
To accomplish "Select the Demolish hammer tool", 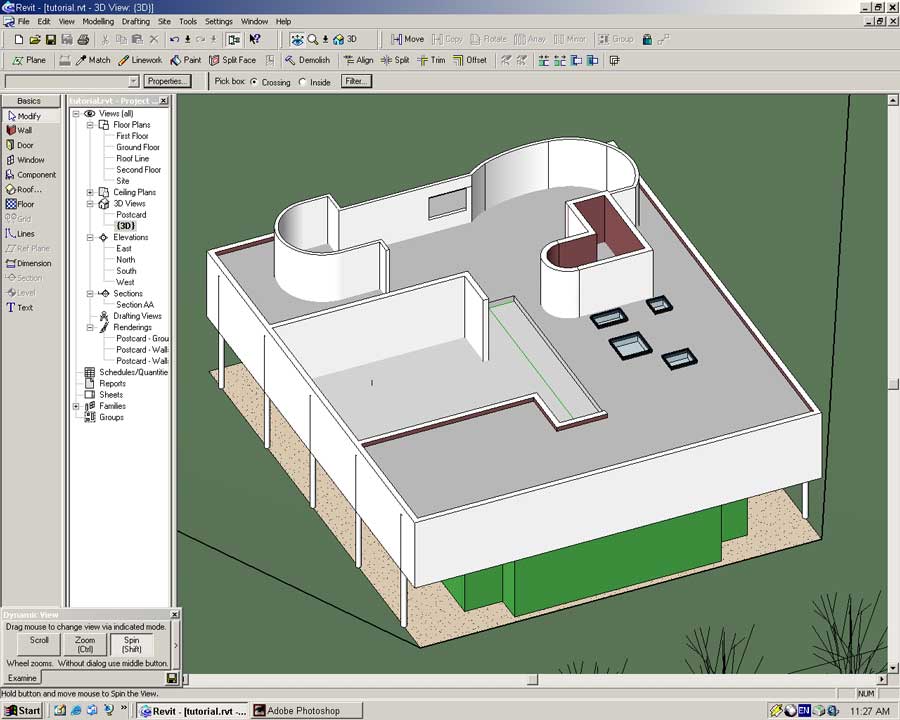I will click(x=306, y=60).
